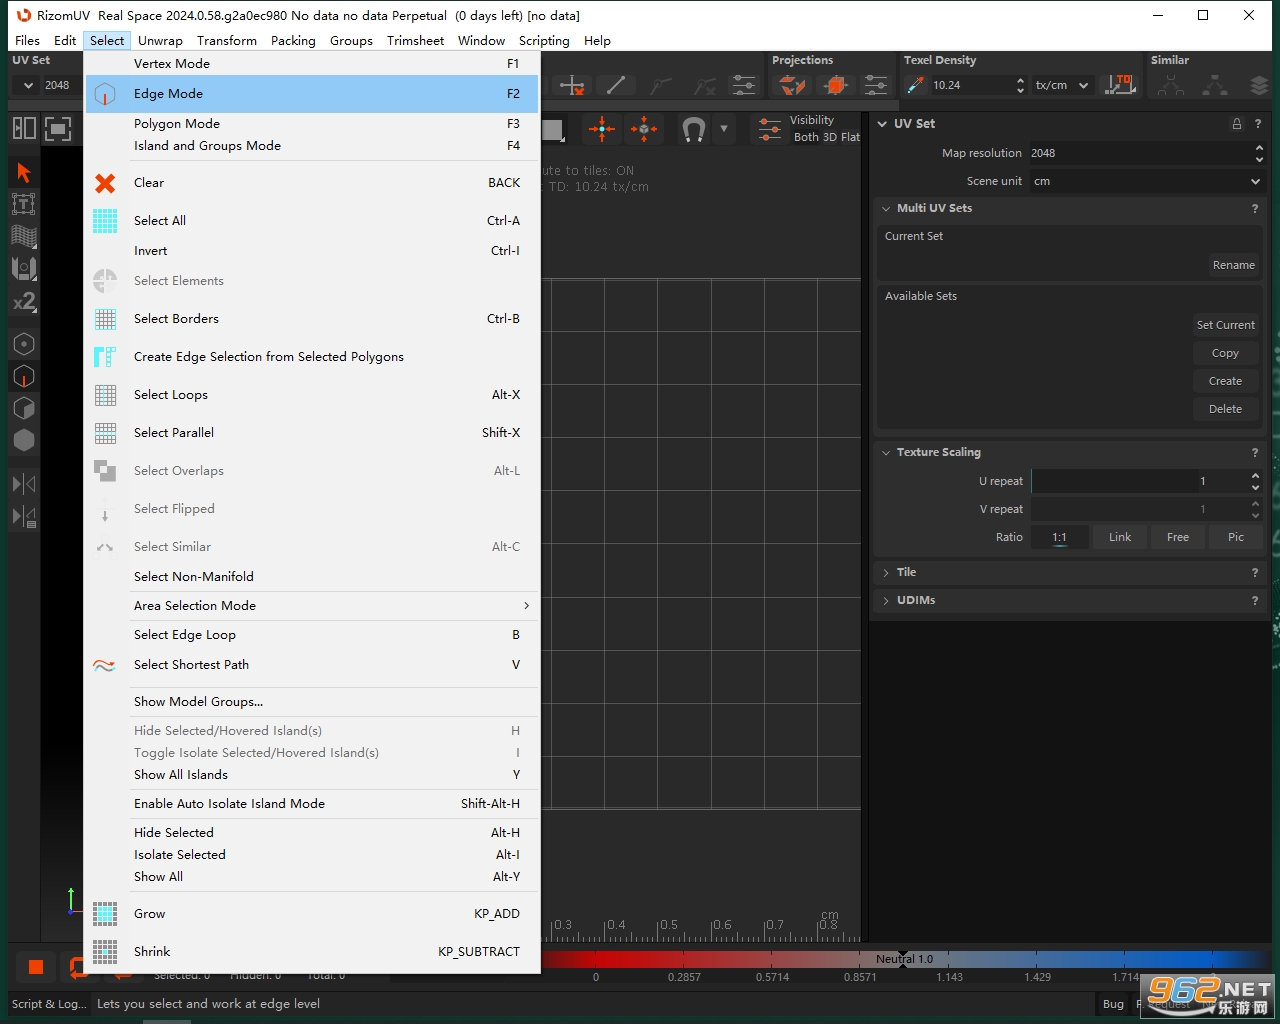
Task: Toggle Pic ratio option
Action: coord(1236,537)
